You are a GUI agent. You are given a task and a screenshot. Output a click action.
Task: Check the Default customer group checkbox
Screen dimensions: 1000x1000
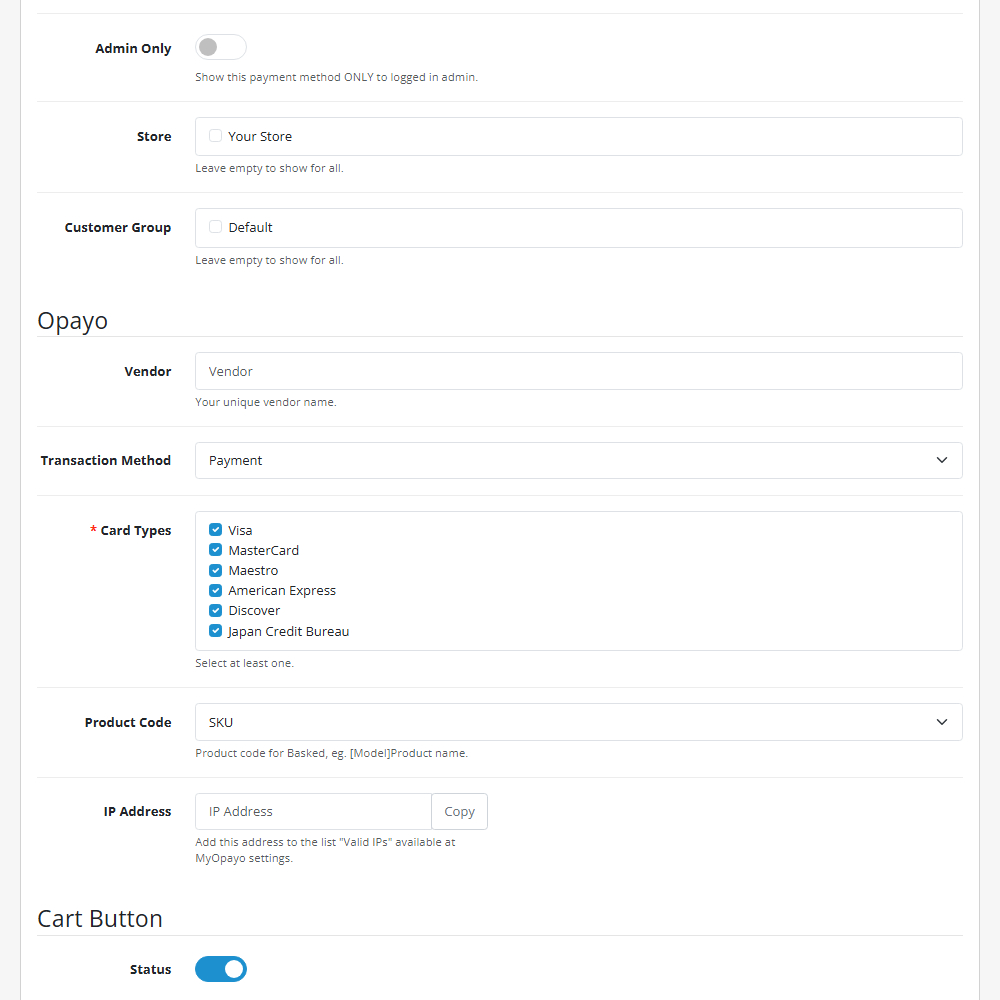pyautogui.click(x=215, y=227)
